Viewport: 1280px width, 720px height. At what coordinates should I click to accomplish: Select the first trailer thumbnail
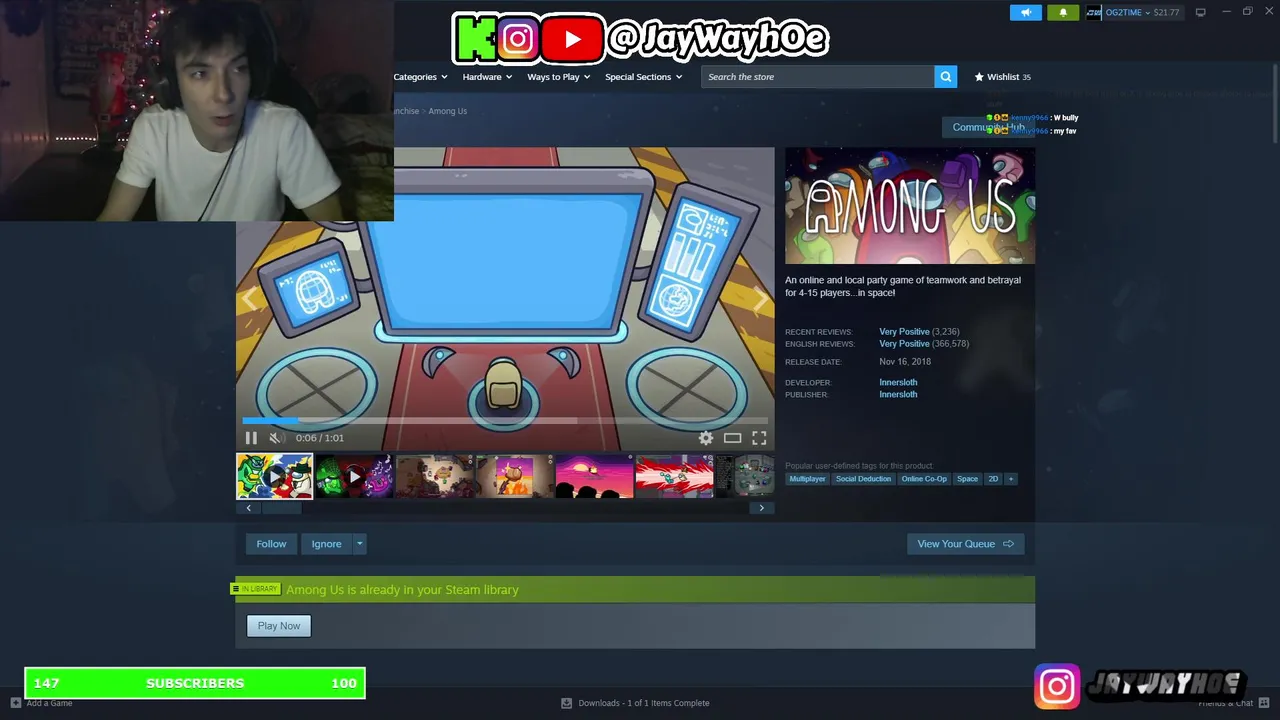[x=274, y=477]
